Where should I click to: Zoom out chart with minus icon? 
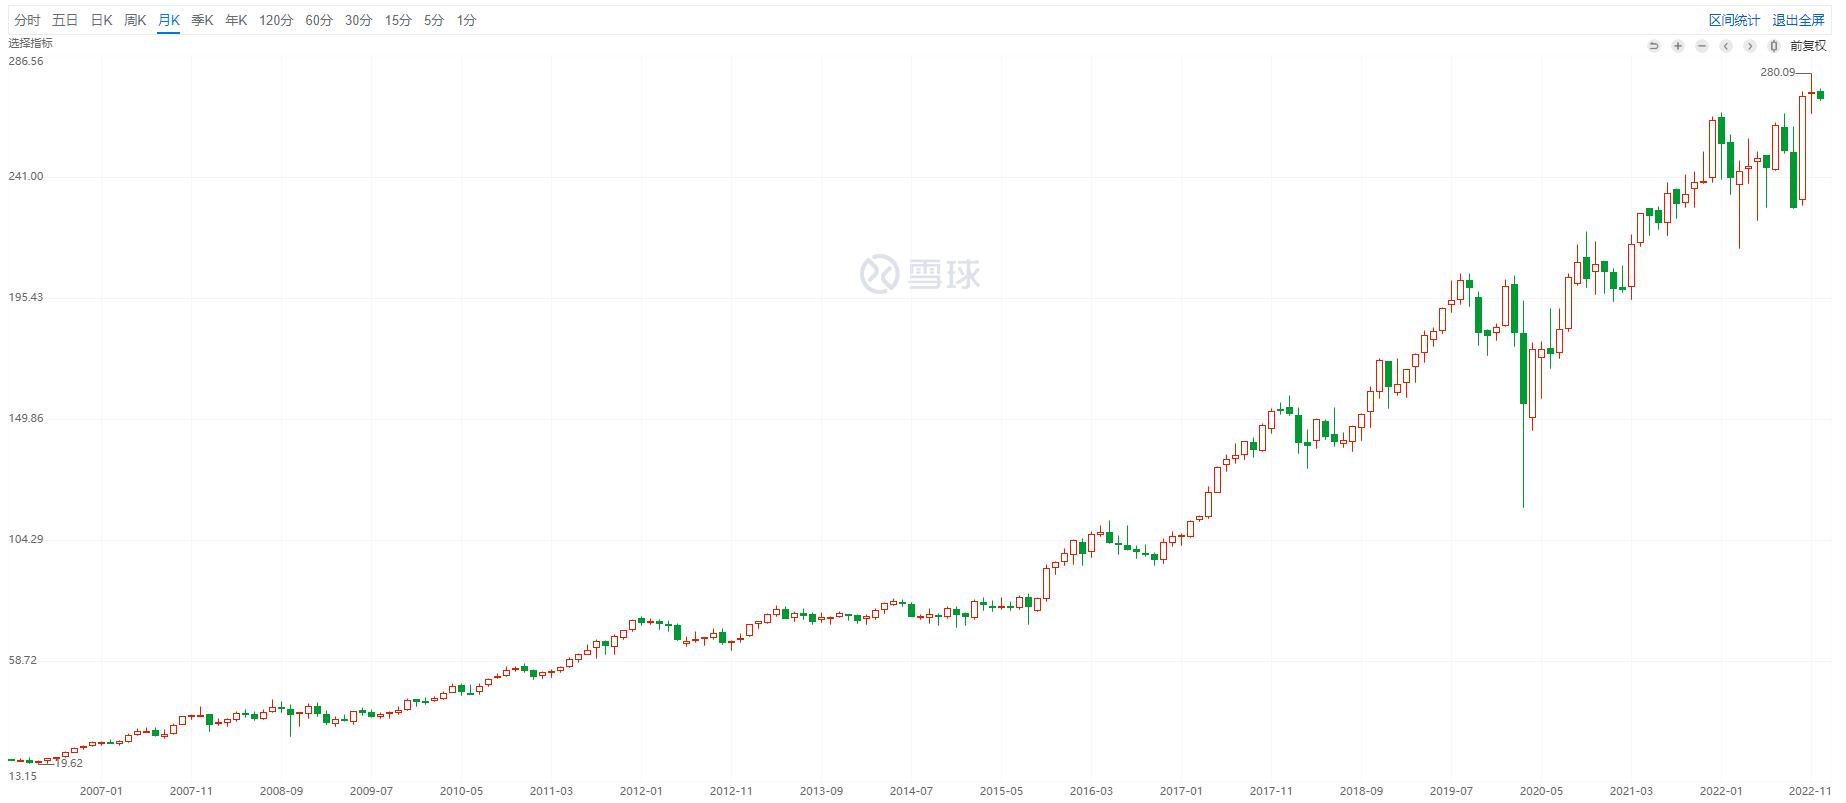click(1701, 46)
